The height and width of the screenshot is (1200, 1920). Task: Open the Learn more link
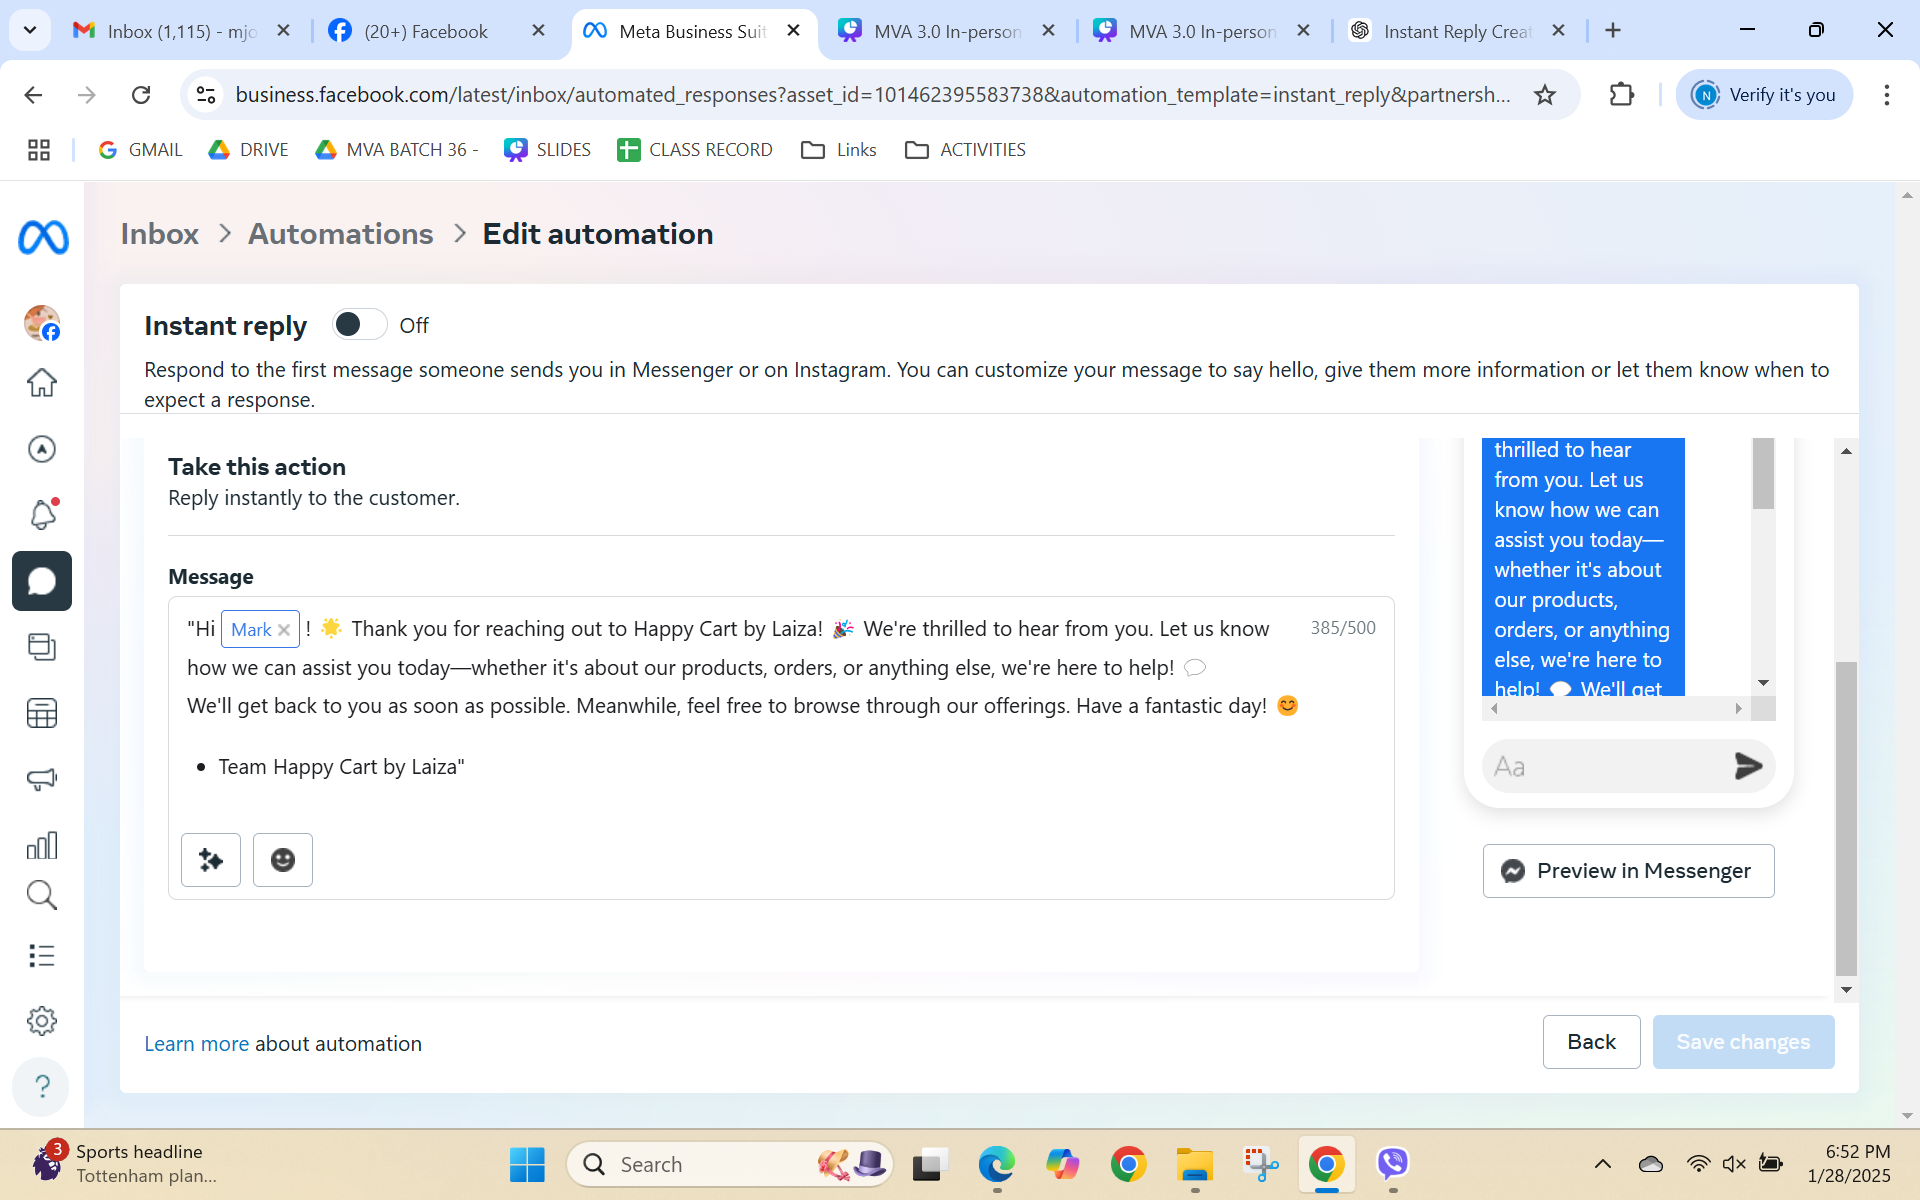point(196,1044)
